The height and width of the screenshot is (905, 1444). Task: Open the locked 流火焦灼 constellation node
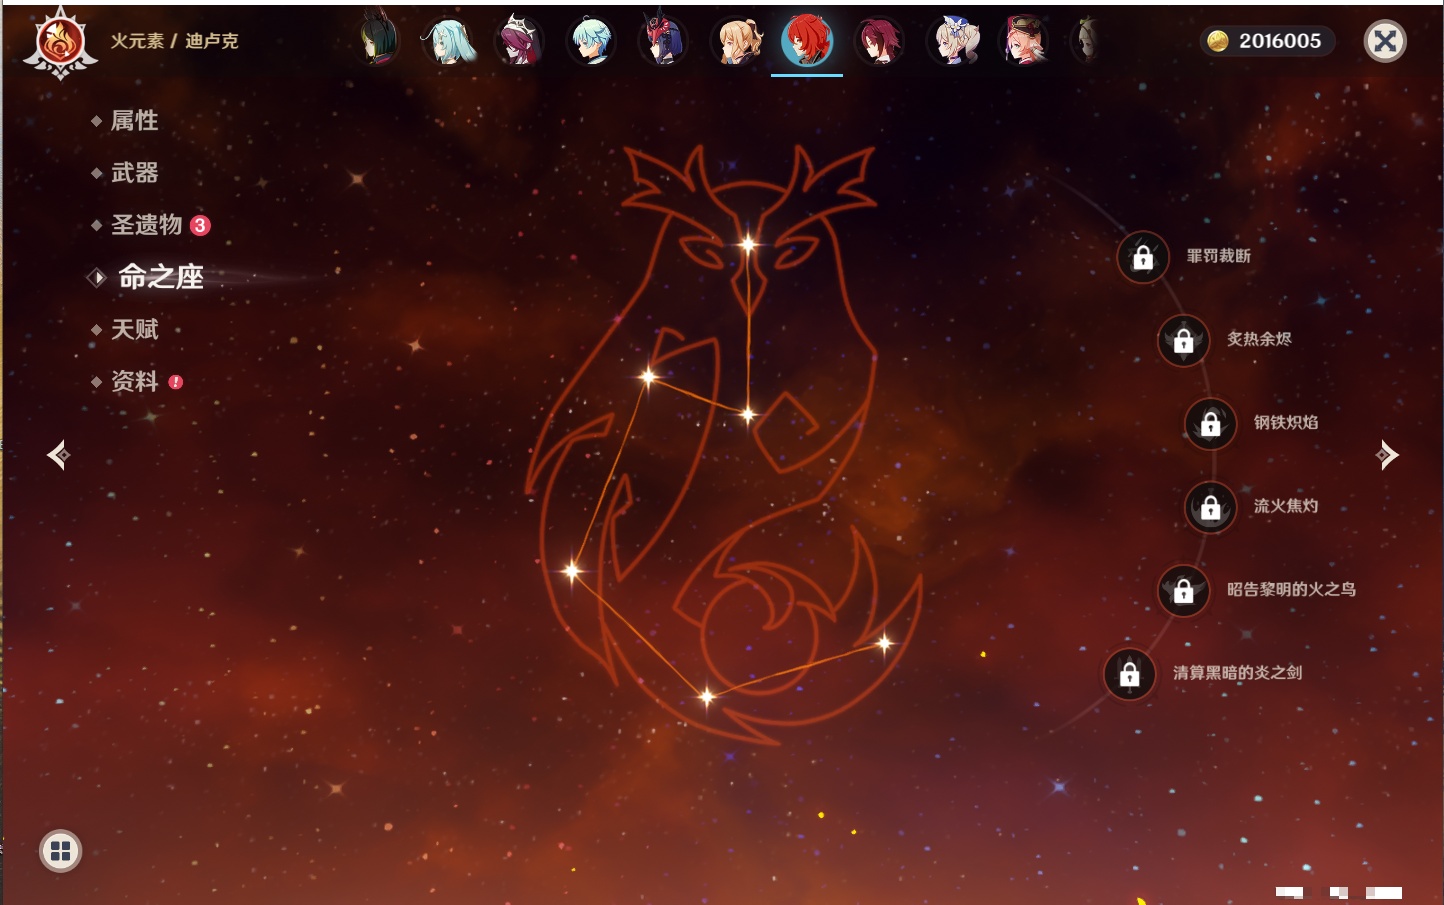pos(1210,508)
